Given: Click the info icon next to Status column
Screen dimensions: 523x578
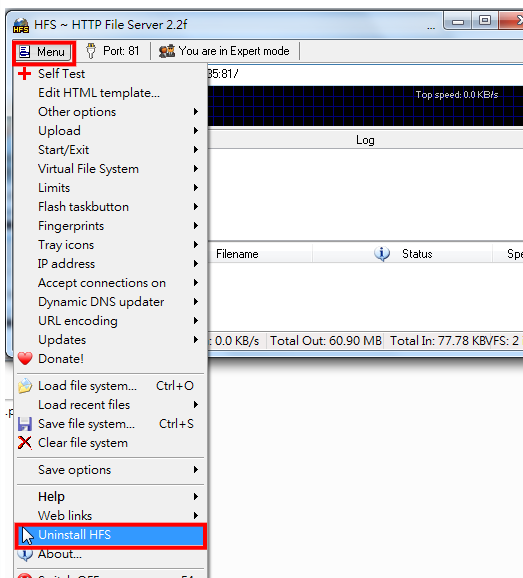Looking at the screenshot, I should tap(382, 254).
